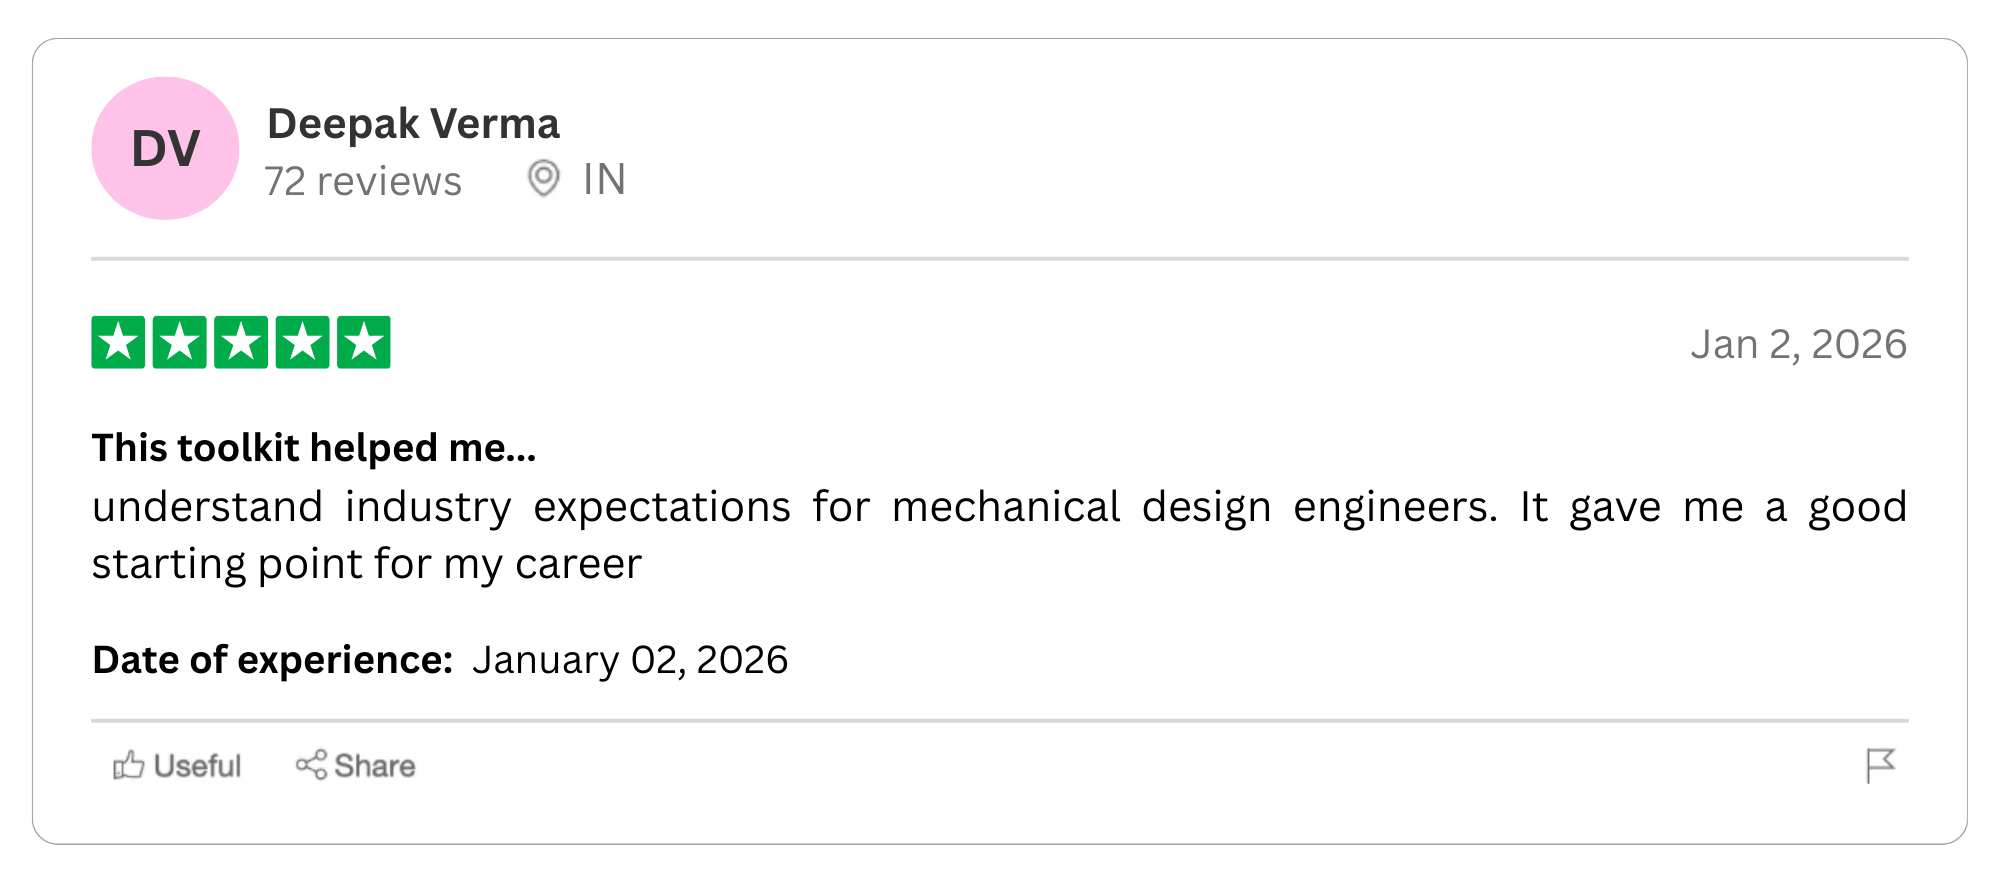View the 72 reviews count
Viewport: 2000px width, 875px height.
[x=363, y=181]
